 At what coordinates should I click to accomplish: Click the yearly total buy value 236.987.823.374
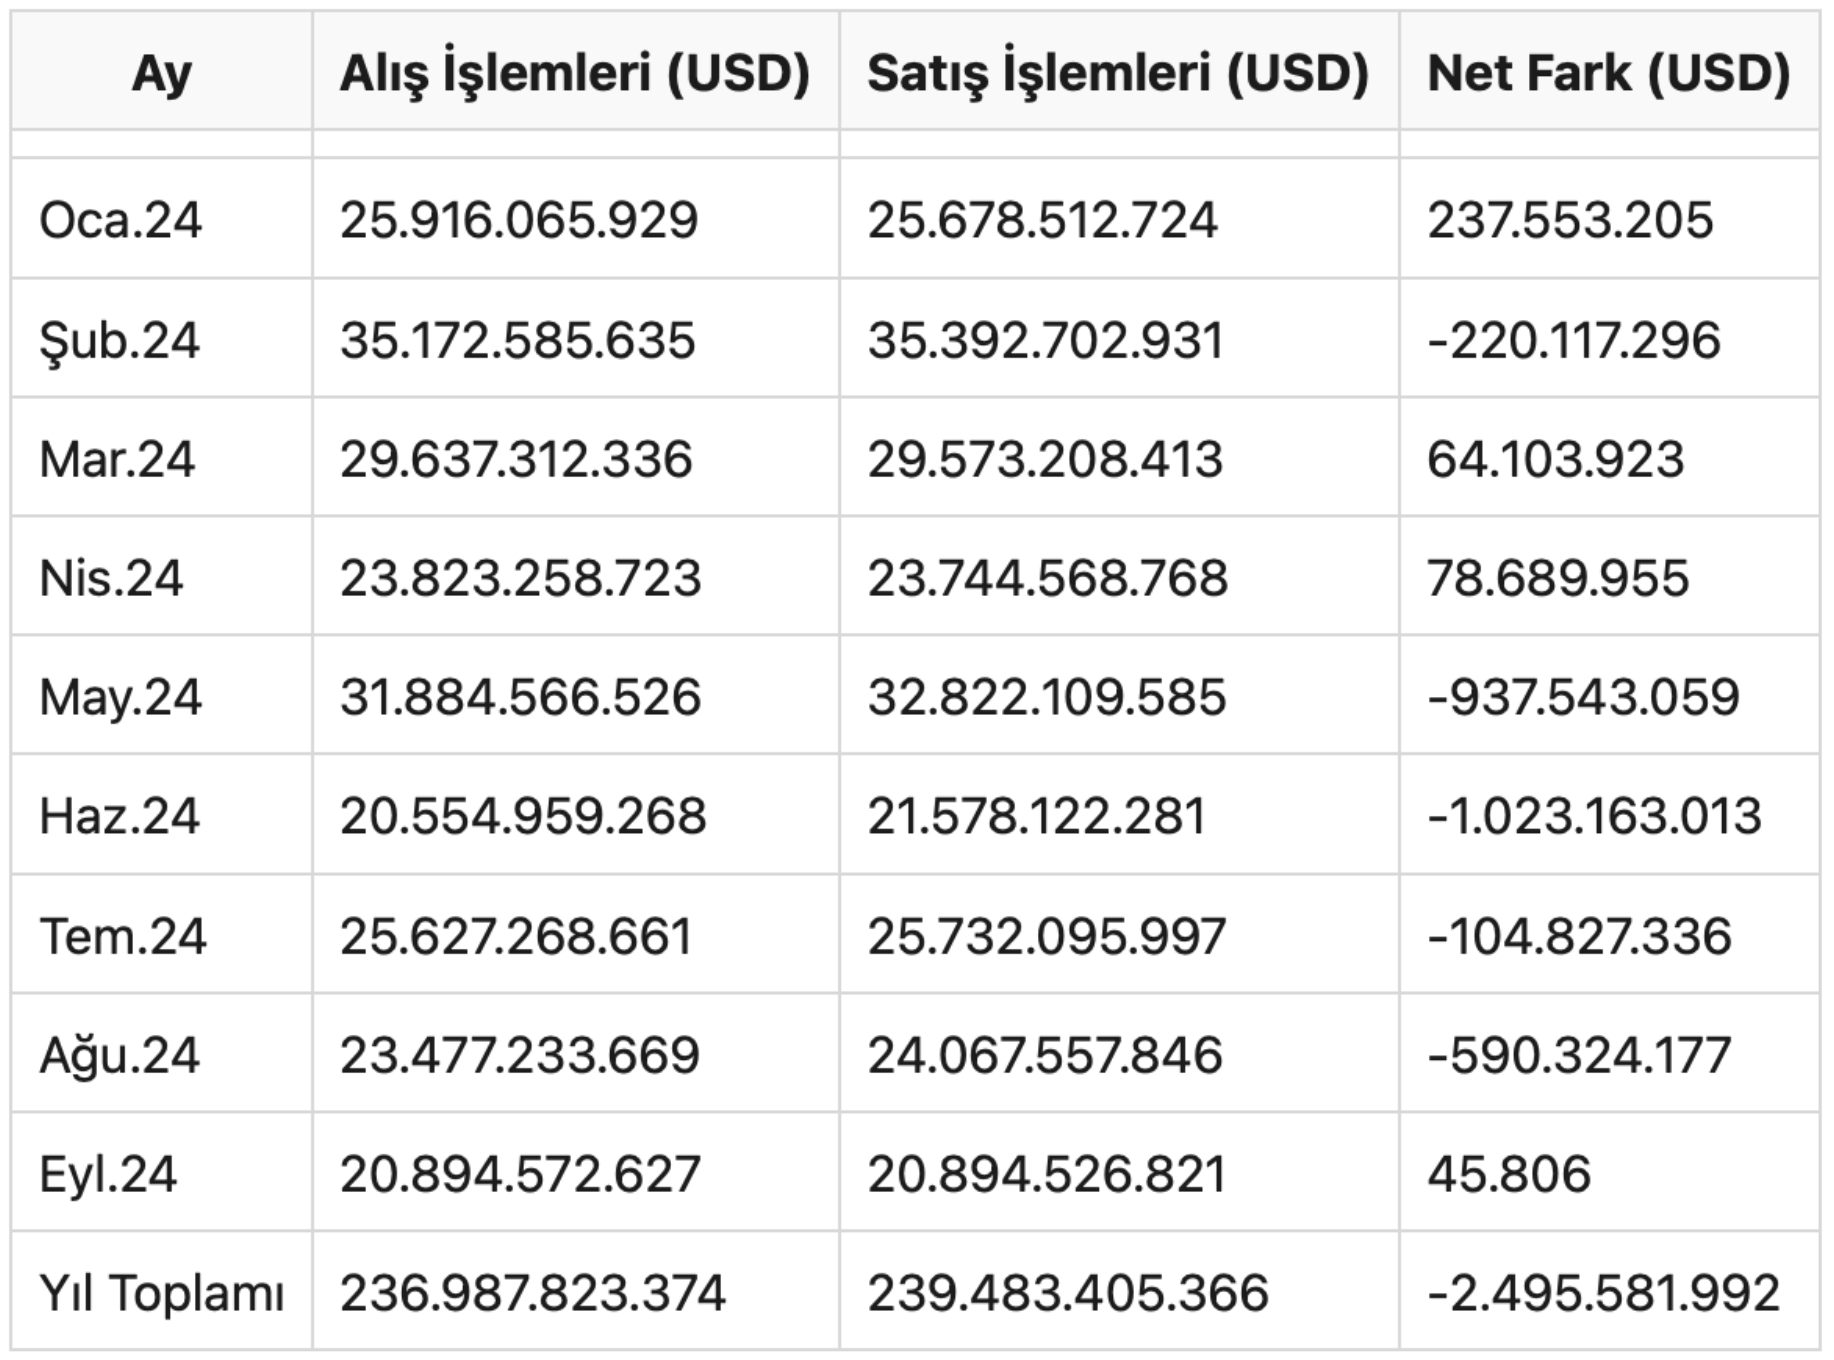[533, 1293]
